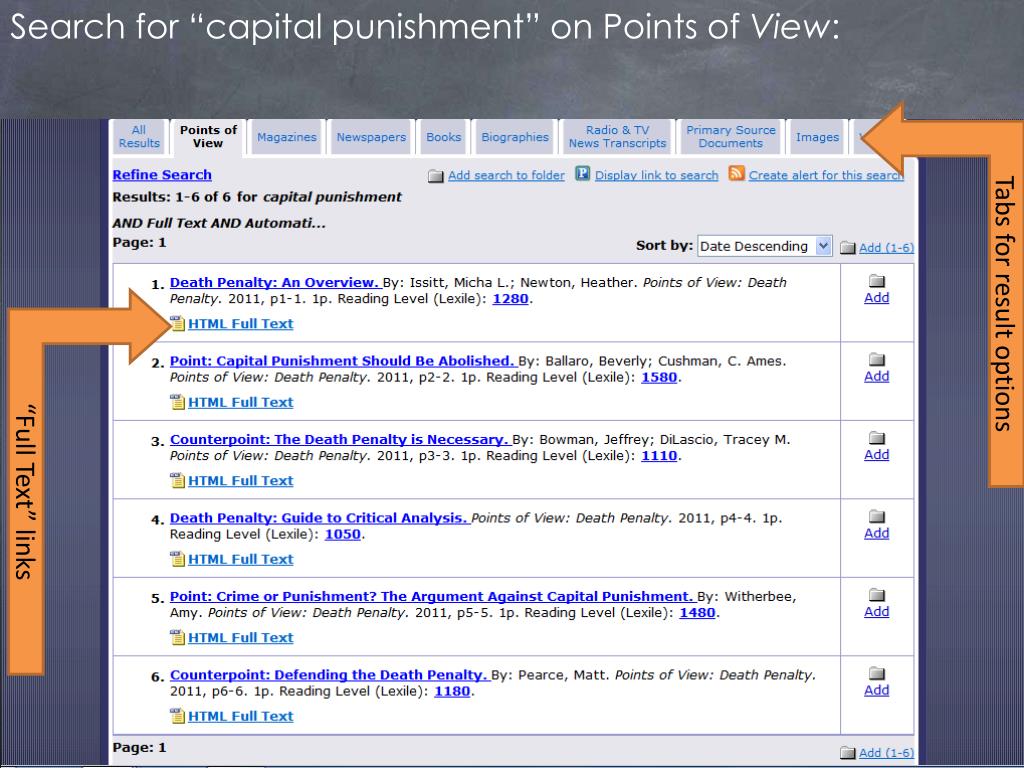
Task: Open HTML Full Text for Death Penalty: An Overview
Action: (240, 324)
